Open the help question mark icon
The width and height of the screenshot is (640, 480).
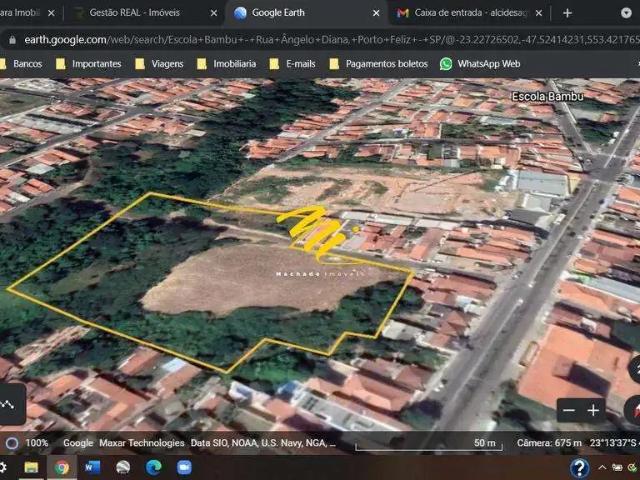(580, 468)
